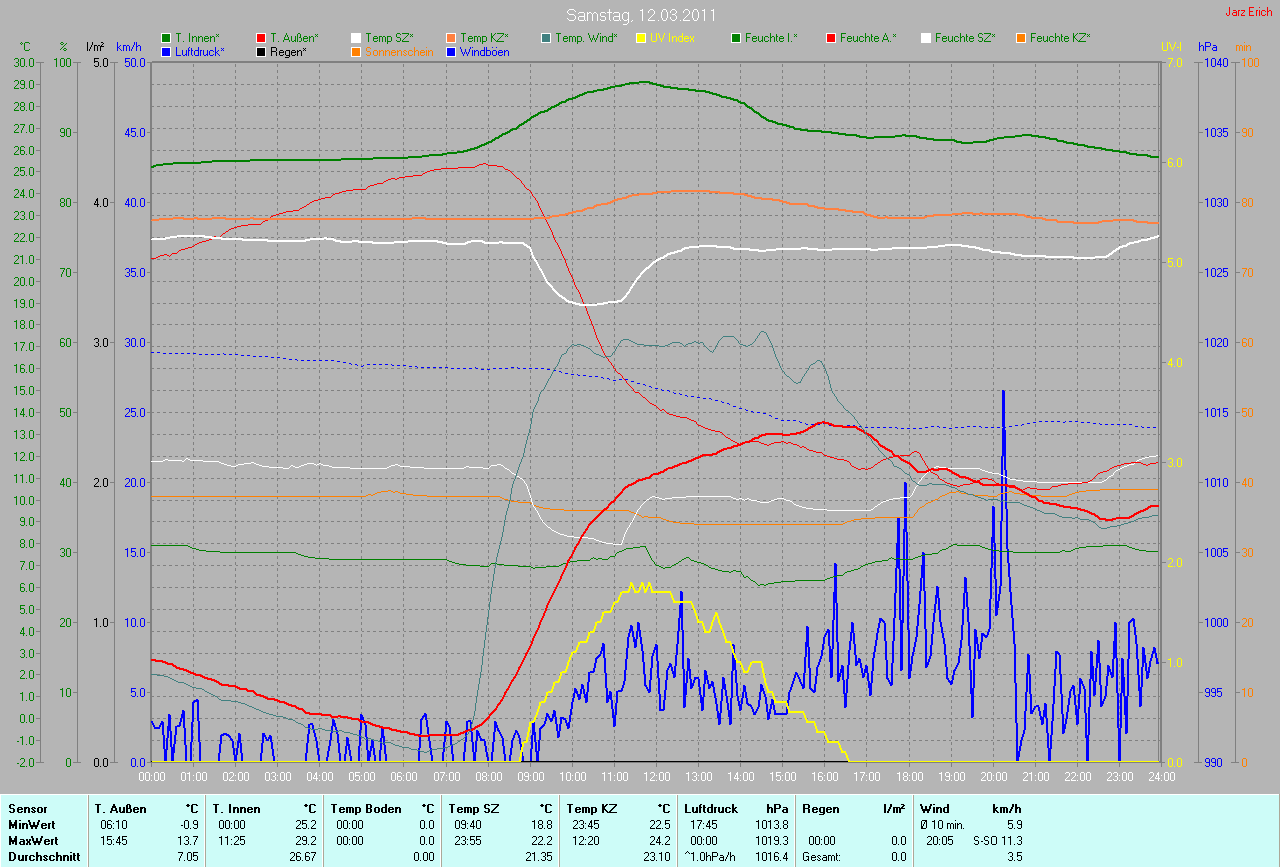Click the Feuchte SZ* legend label

[x=965, y=38]
